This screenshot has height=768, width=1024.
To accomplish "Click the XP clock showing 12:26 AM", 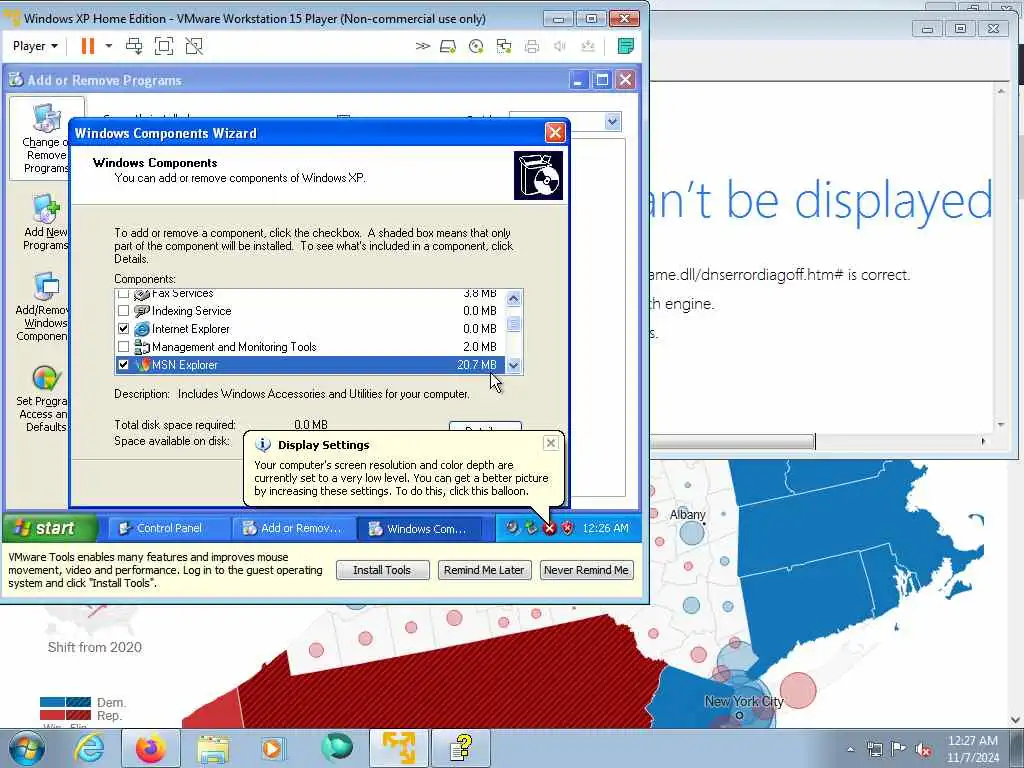I will 605,528.
